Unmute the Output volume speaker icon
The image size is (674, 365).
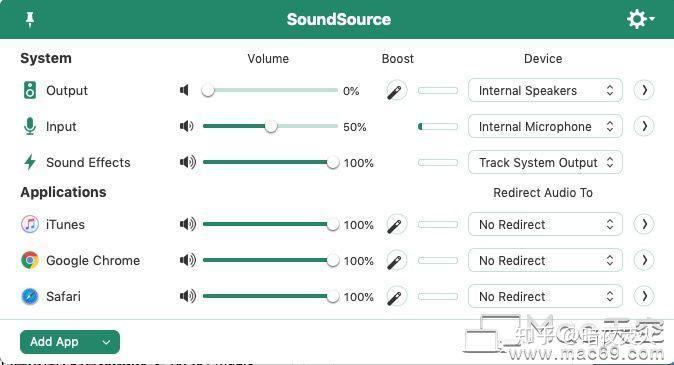click(x=185, y=90)
